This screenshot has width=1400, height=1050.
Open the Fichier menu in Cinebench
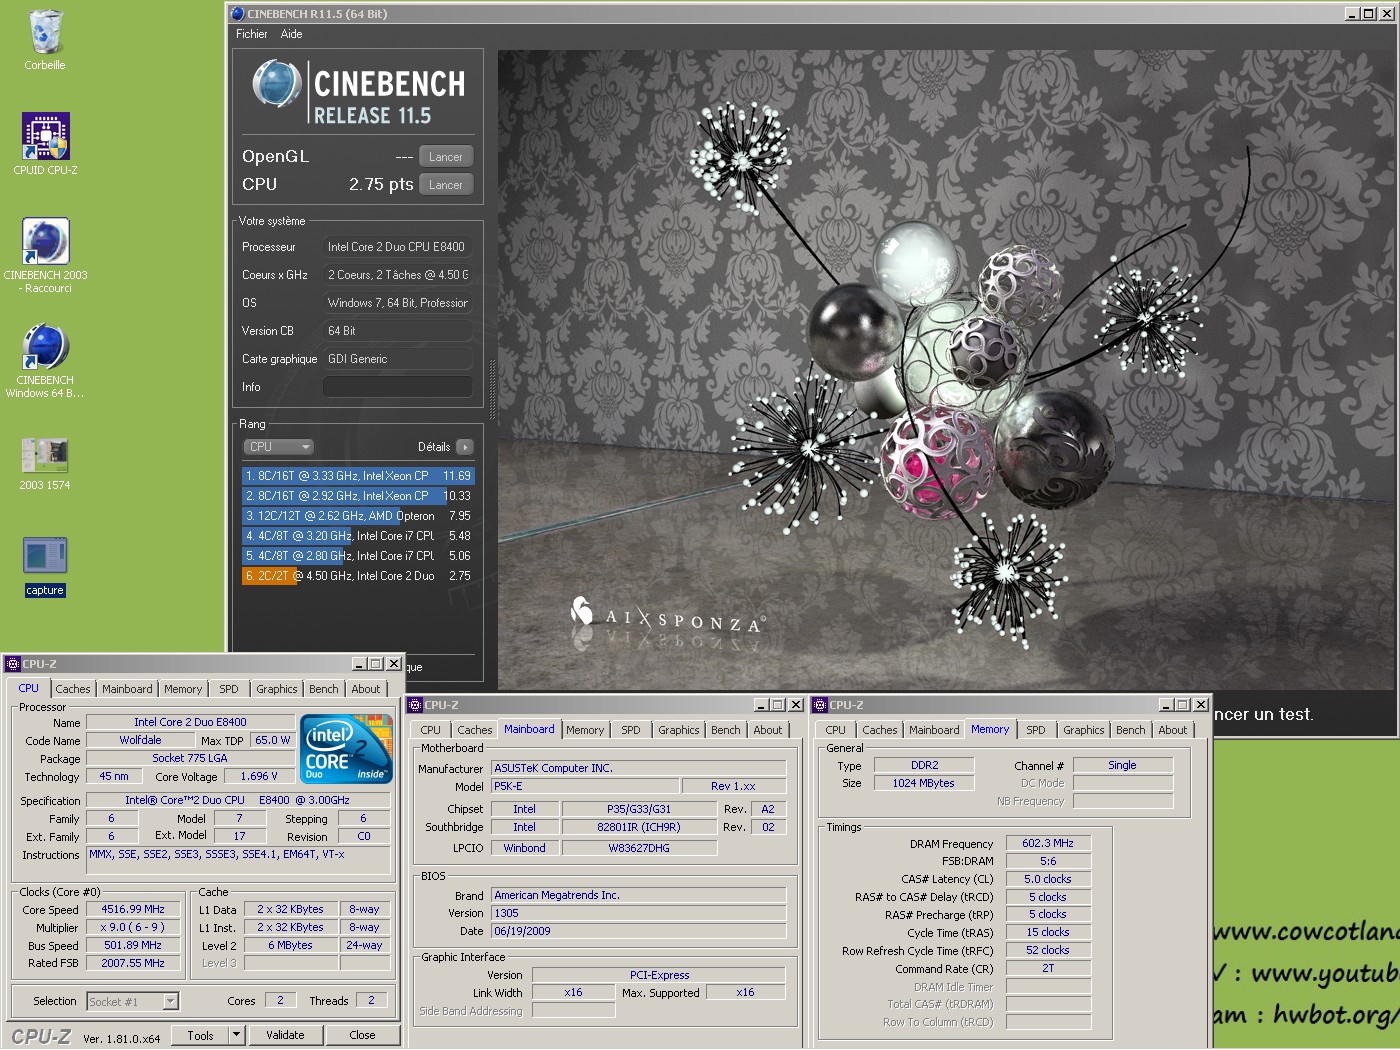(251, 34)
